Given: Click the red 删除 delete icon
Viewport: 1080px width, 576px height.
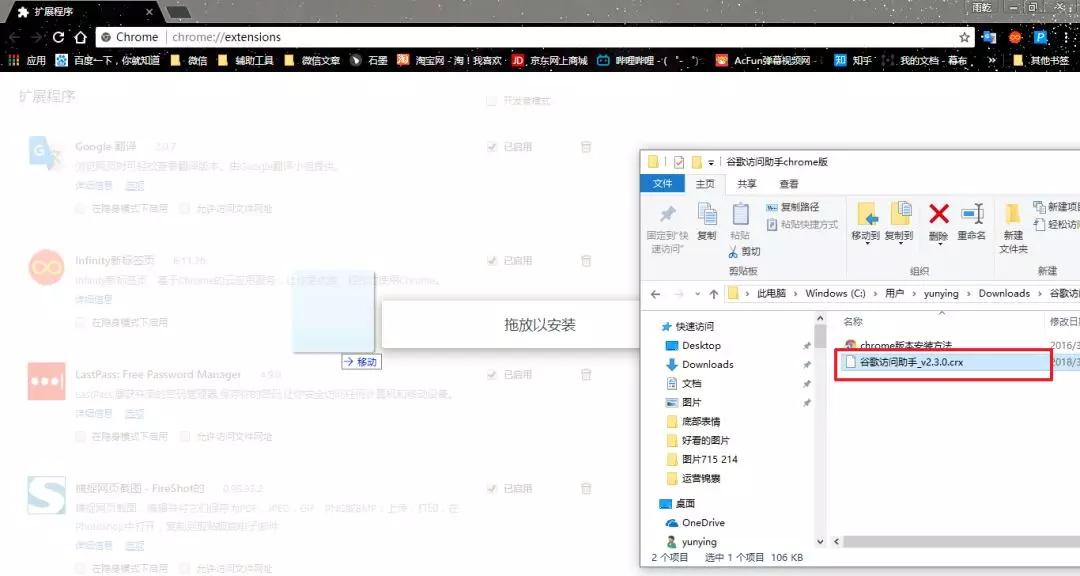Looking at the screenshot, I should click(939, 214).
